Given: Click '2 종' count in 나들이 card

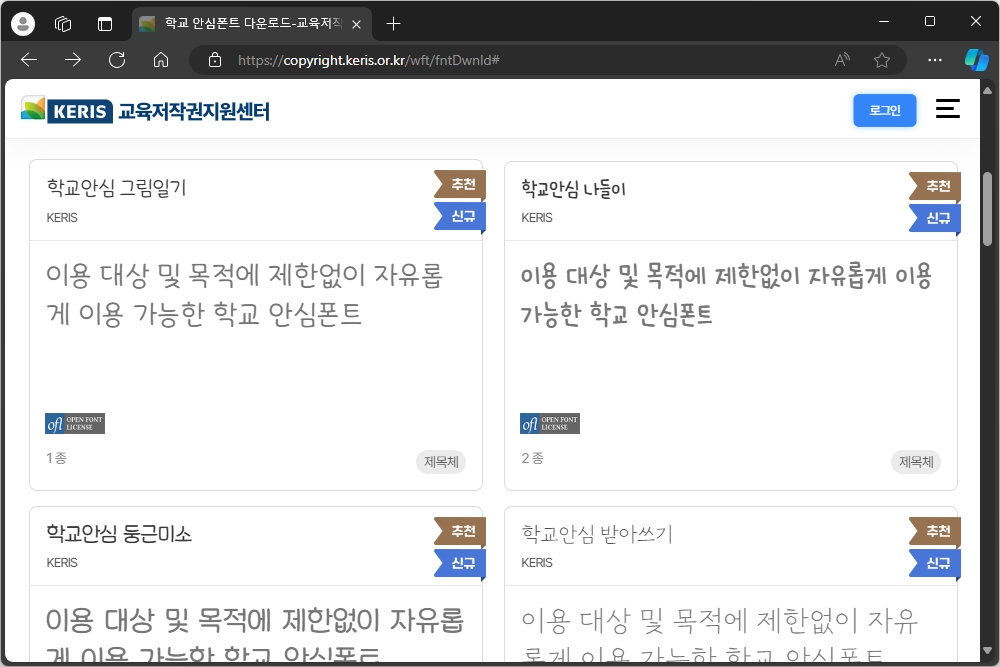Looking at the screenshot, I should [533, 458].
